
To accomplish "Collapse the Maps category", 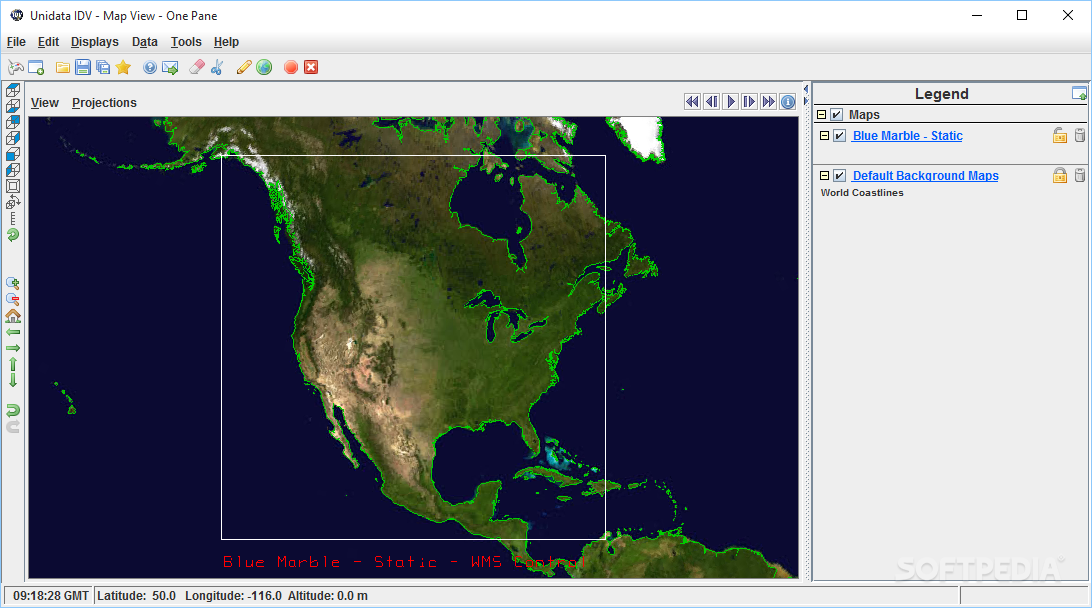I will tap(821, 115).
